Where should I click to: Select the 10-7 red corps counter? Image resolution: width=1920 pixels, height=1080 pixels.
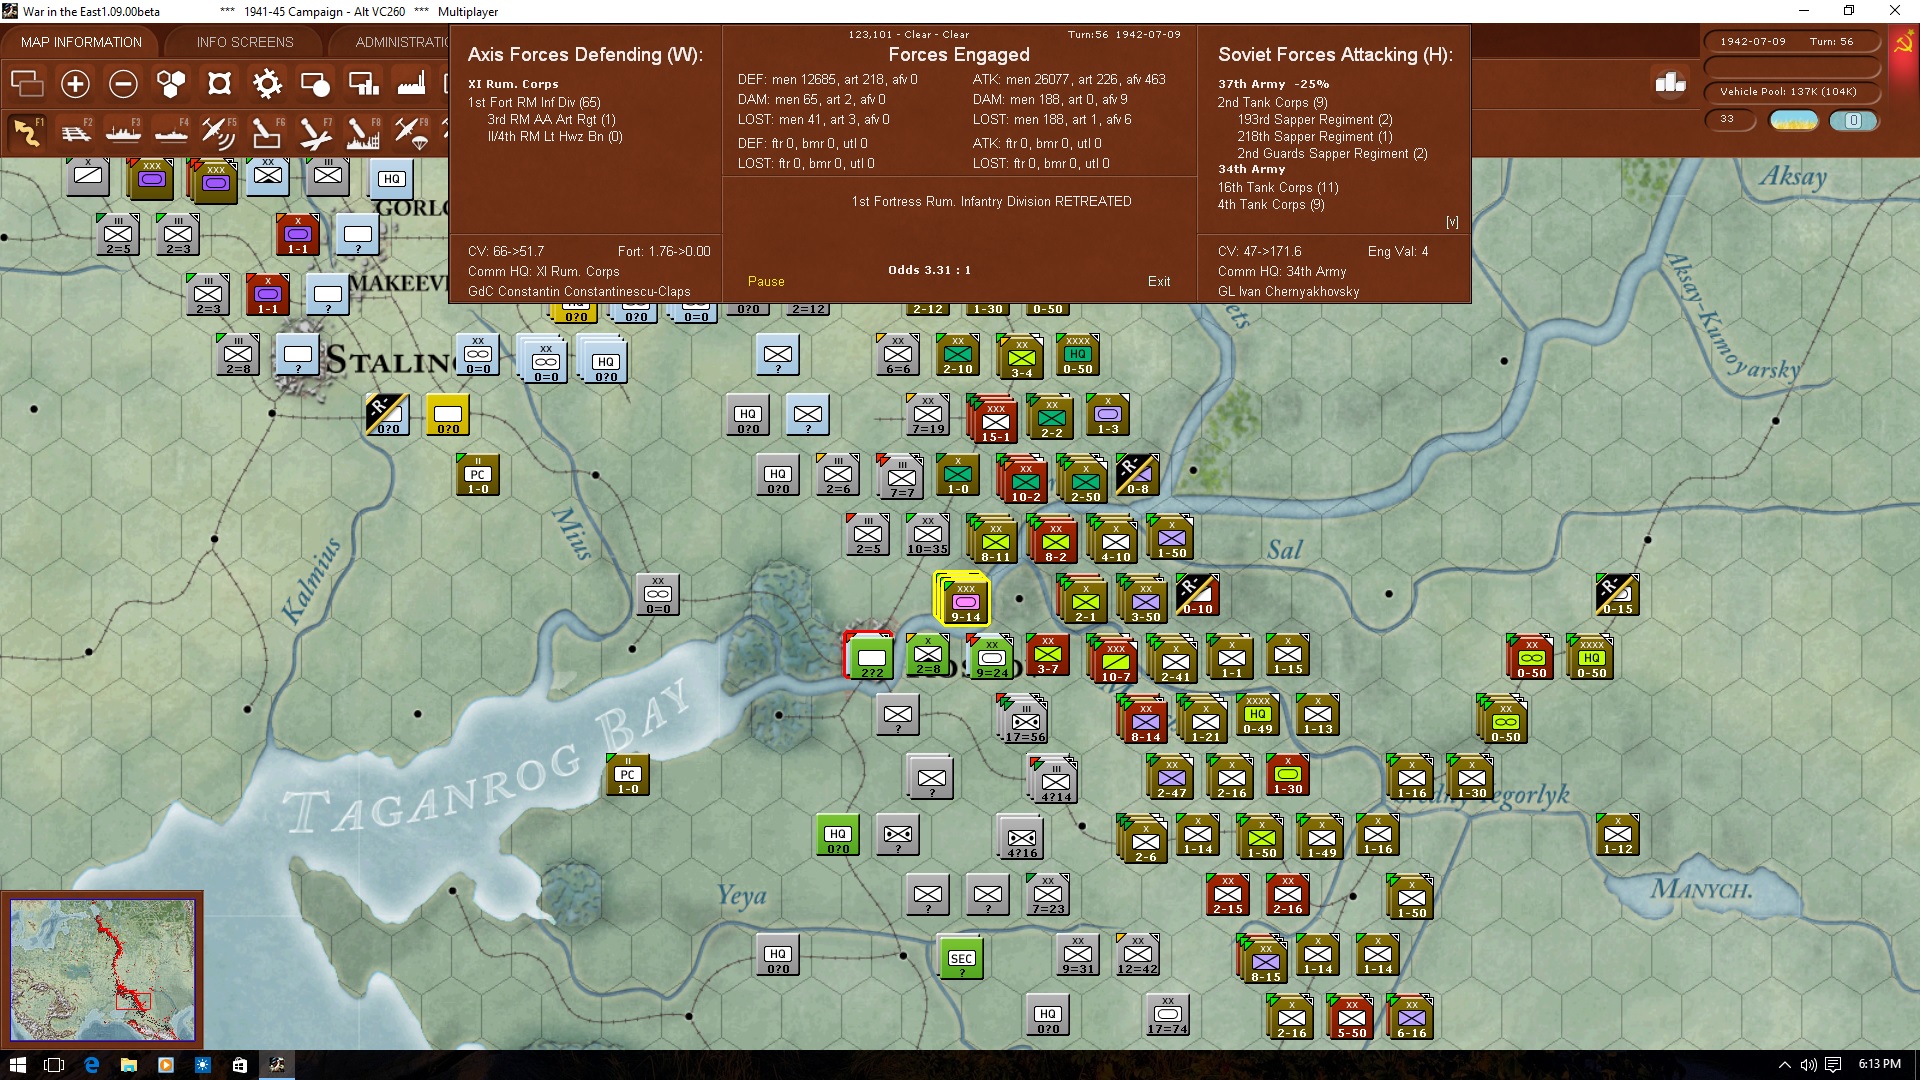pos(1115,661)
